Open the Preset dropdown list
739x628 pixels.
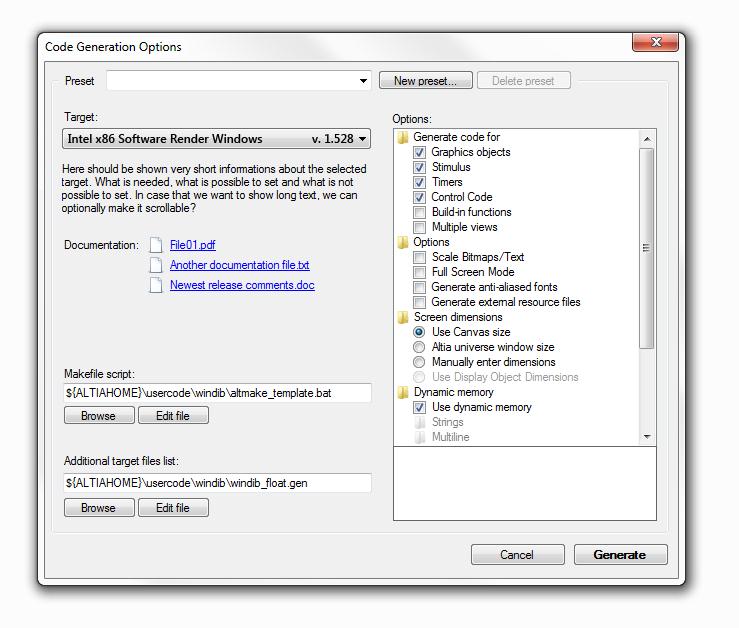pos(363,81)
